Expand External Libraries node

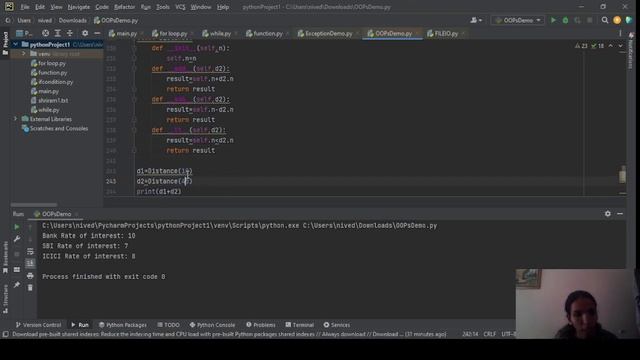[16, 119]
